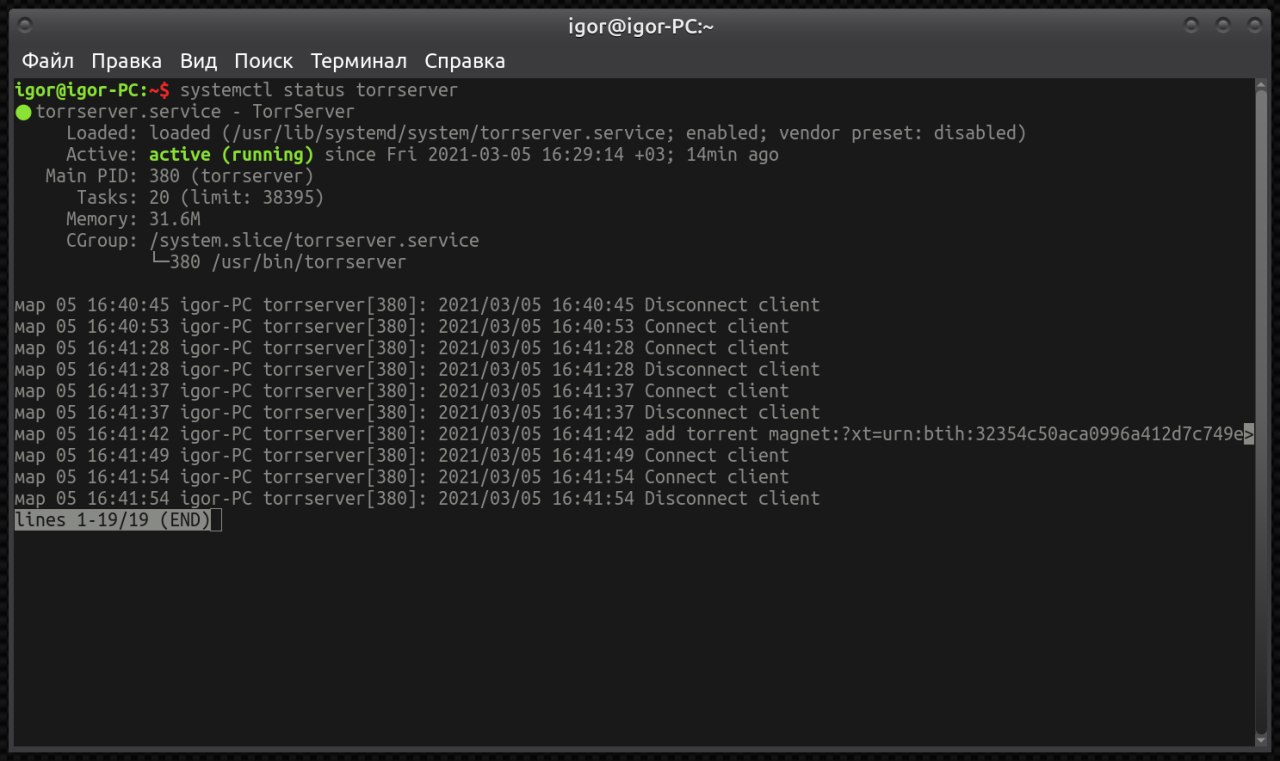Close the terminal window with title bar button

pyautogui.click(x=1254, y=26)
